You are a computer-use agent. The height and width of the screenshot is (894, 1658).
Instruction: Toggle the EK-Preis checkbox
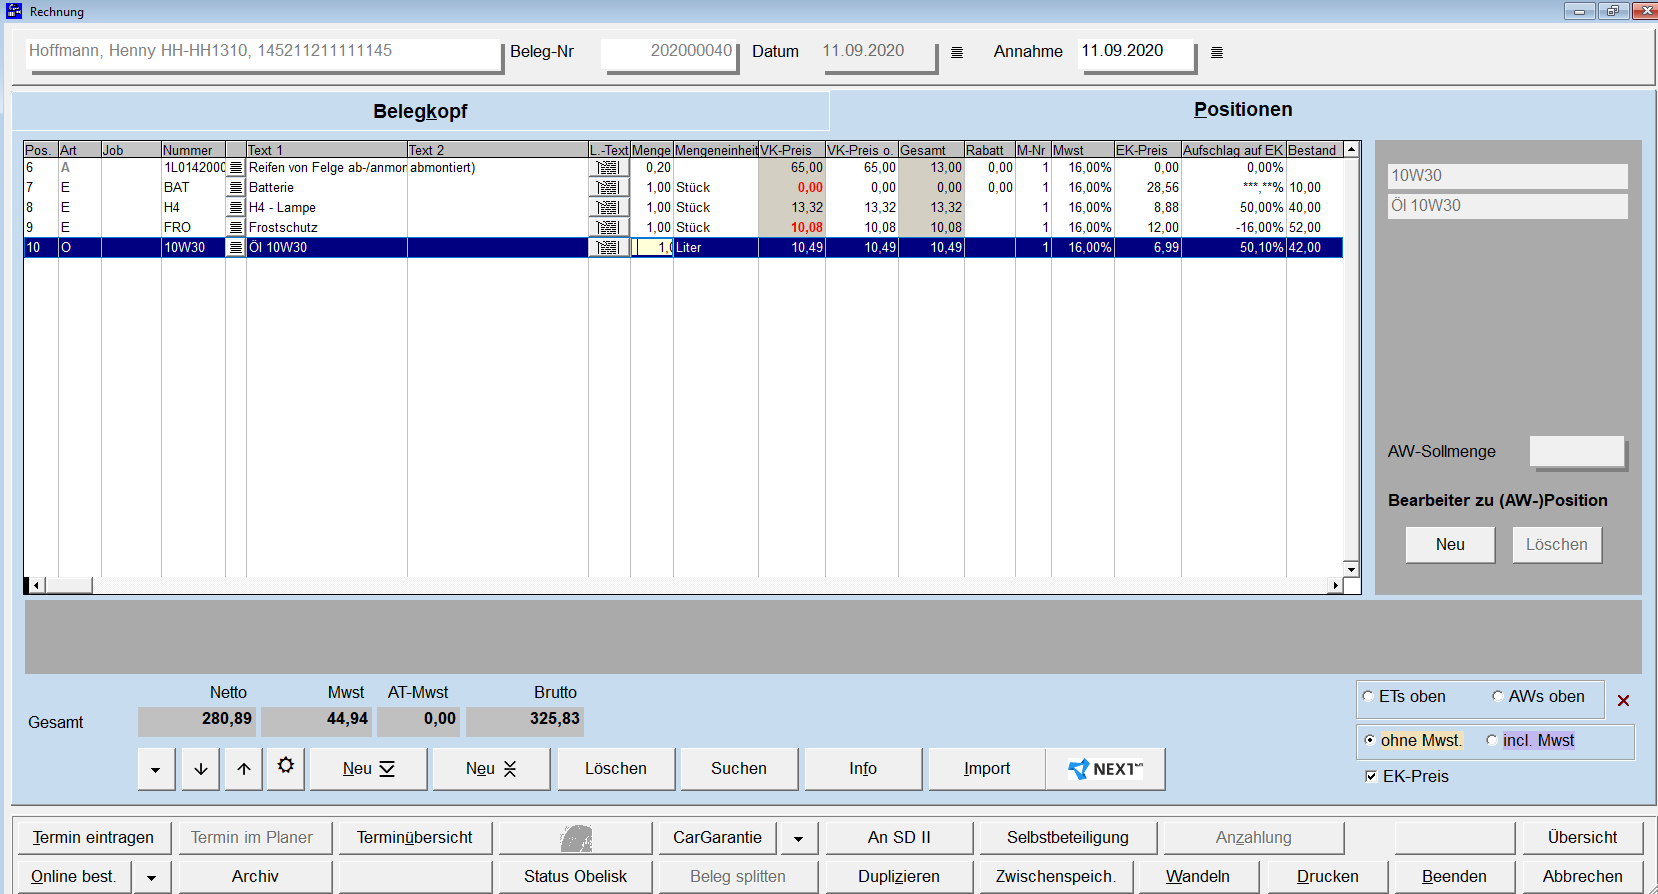(x=1371, y=777)
